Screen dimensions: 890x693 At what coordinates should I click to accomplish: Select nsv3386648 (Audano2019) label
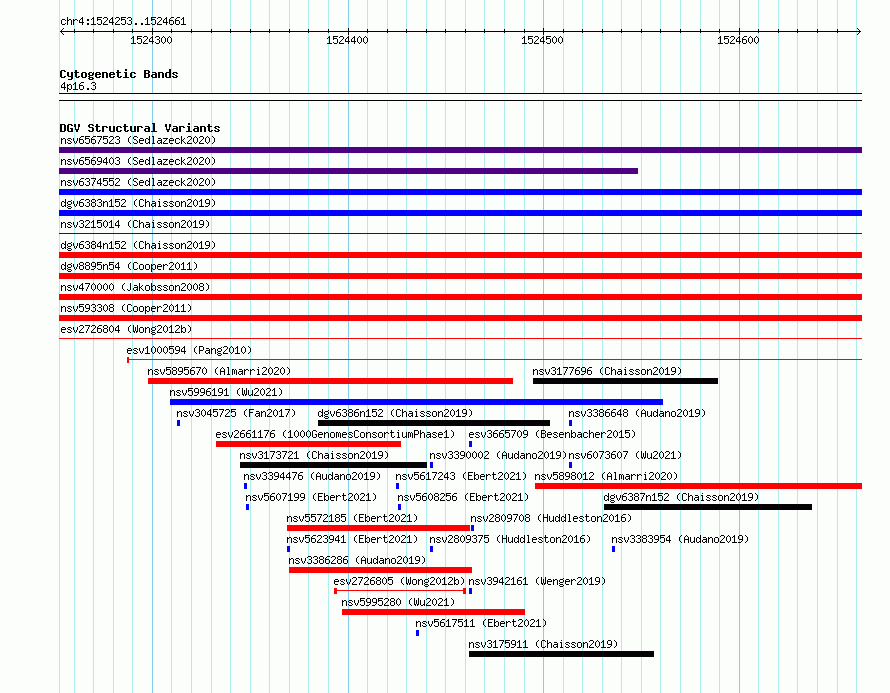(x=637, y=413)
